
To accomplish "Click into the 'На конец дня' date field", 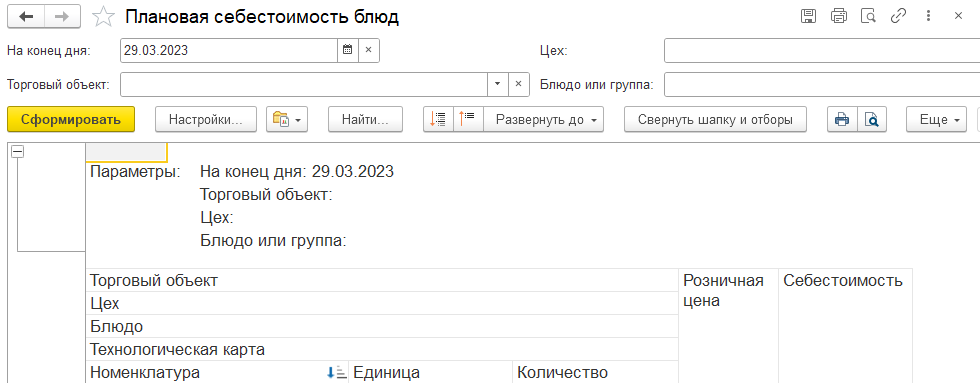I will 229,51.
